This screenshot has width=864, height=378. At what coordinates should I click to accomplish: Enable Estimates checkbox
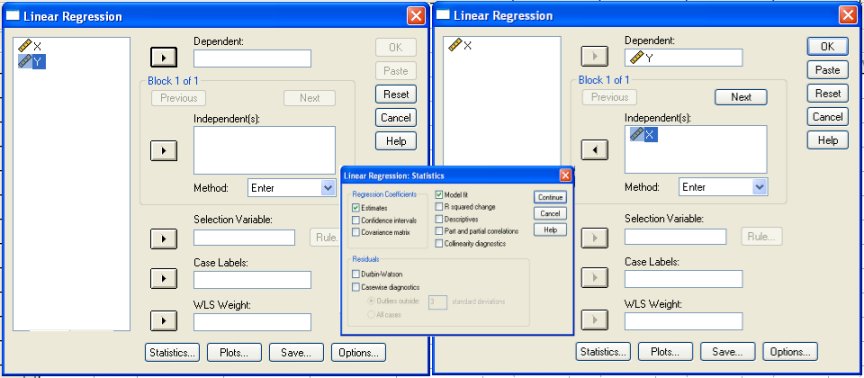point(356,208)
